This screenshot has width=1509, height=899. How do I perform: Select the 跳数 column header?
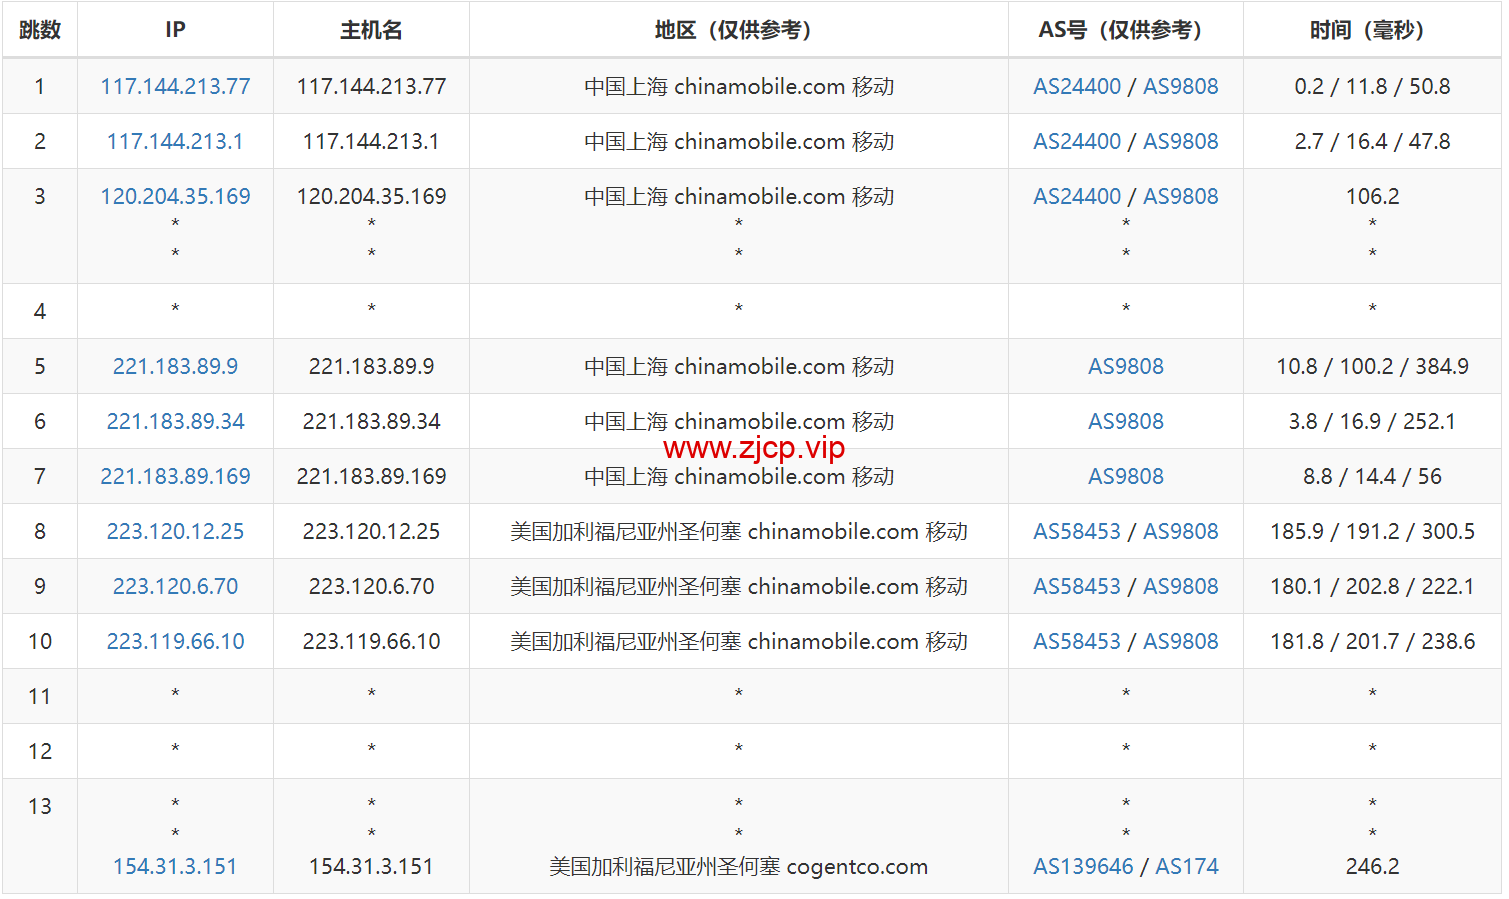pyautogui.click(x=40, y=30)
